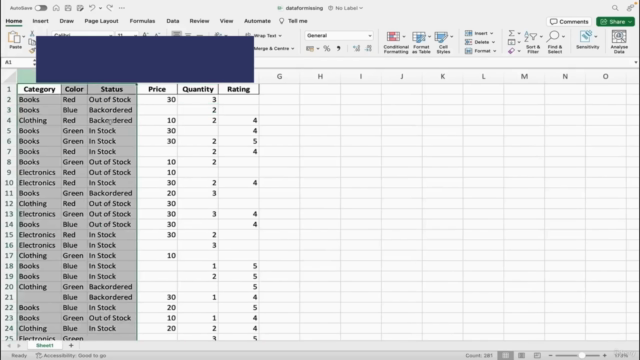Open the Formulas ribbon tab
The image size is (640, 360).
pos(142,21)
